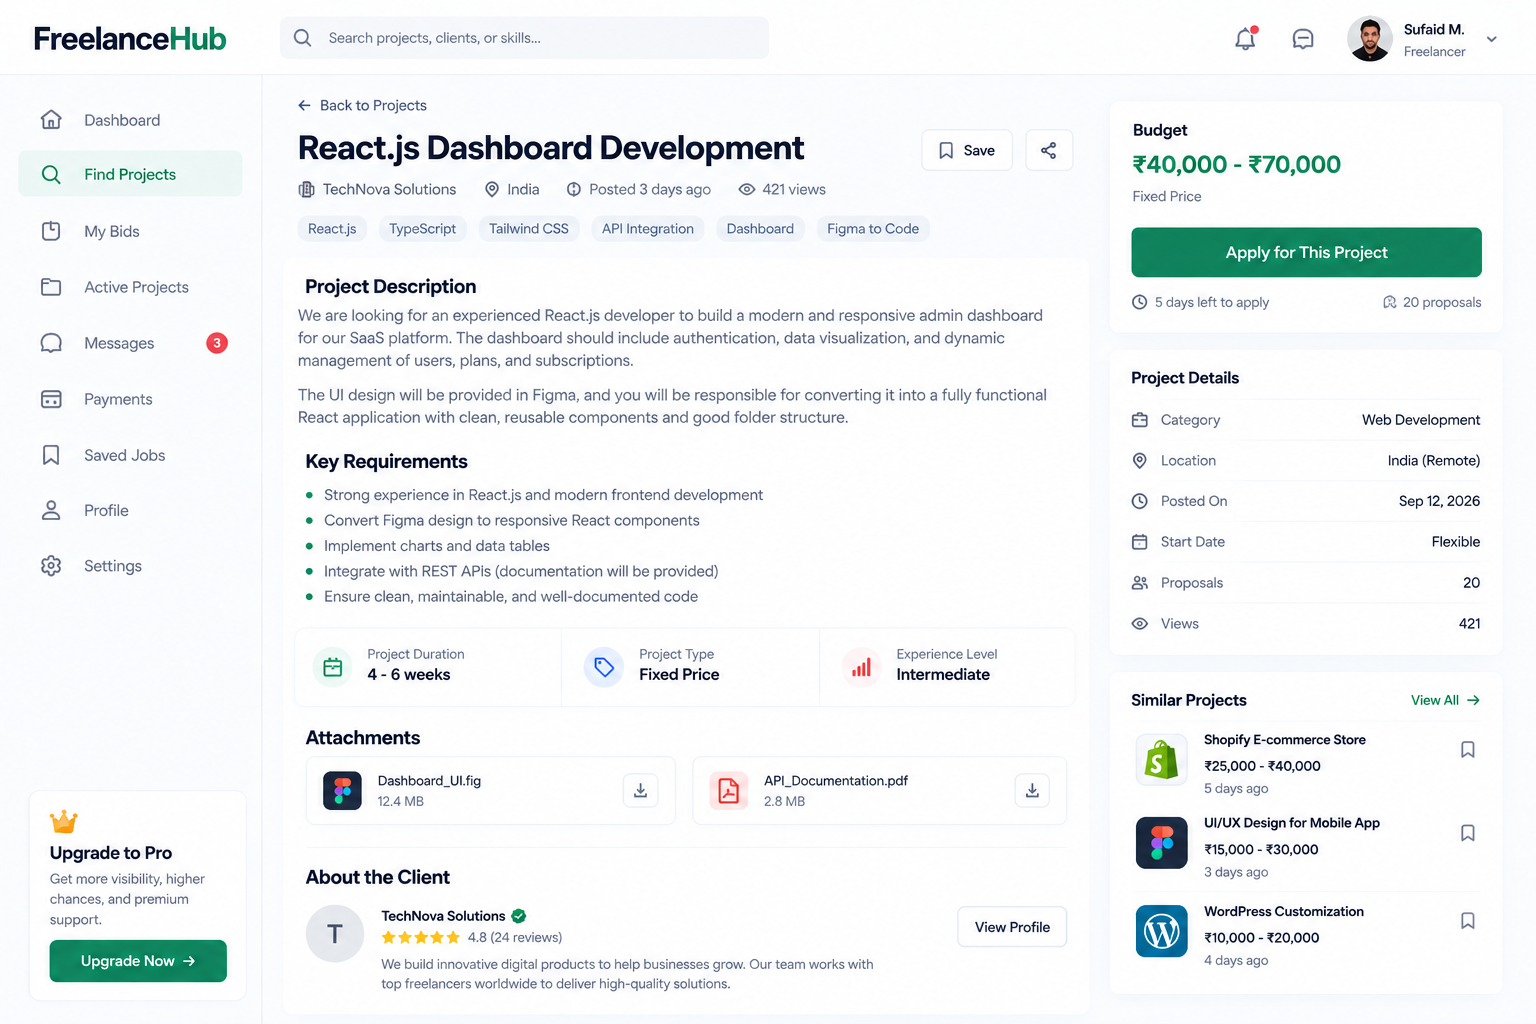This screenshot has width=1536, height=1024.
Task: Go Back to Projects
Action: tap(362, 105)
